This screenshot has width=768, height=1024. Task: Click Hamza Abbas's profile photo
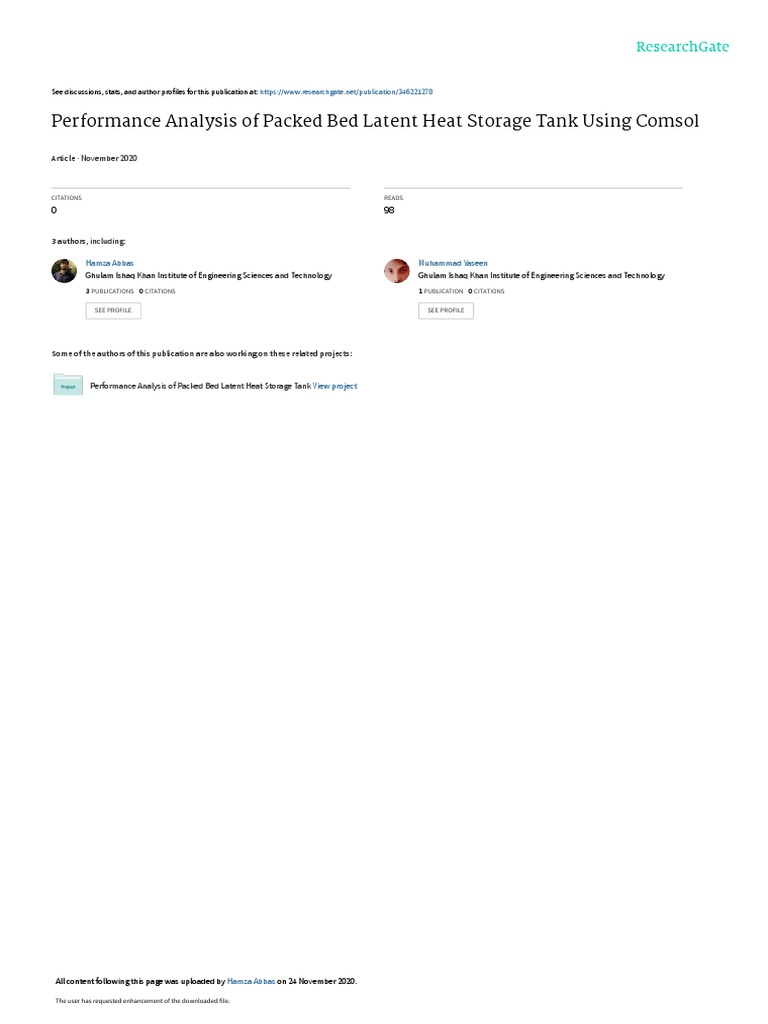[x=64, y=270]
